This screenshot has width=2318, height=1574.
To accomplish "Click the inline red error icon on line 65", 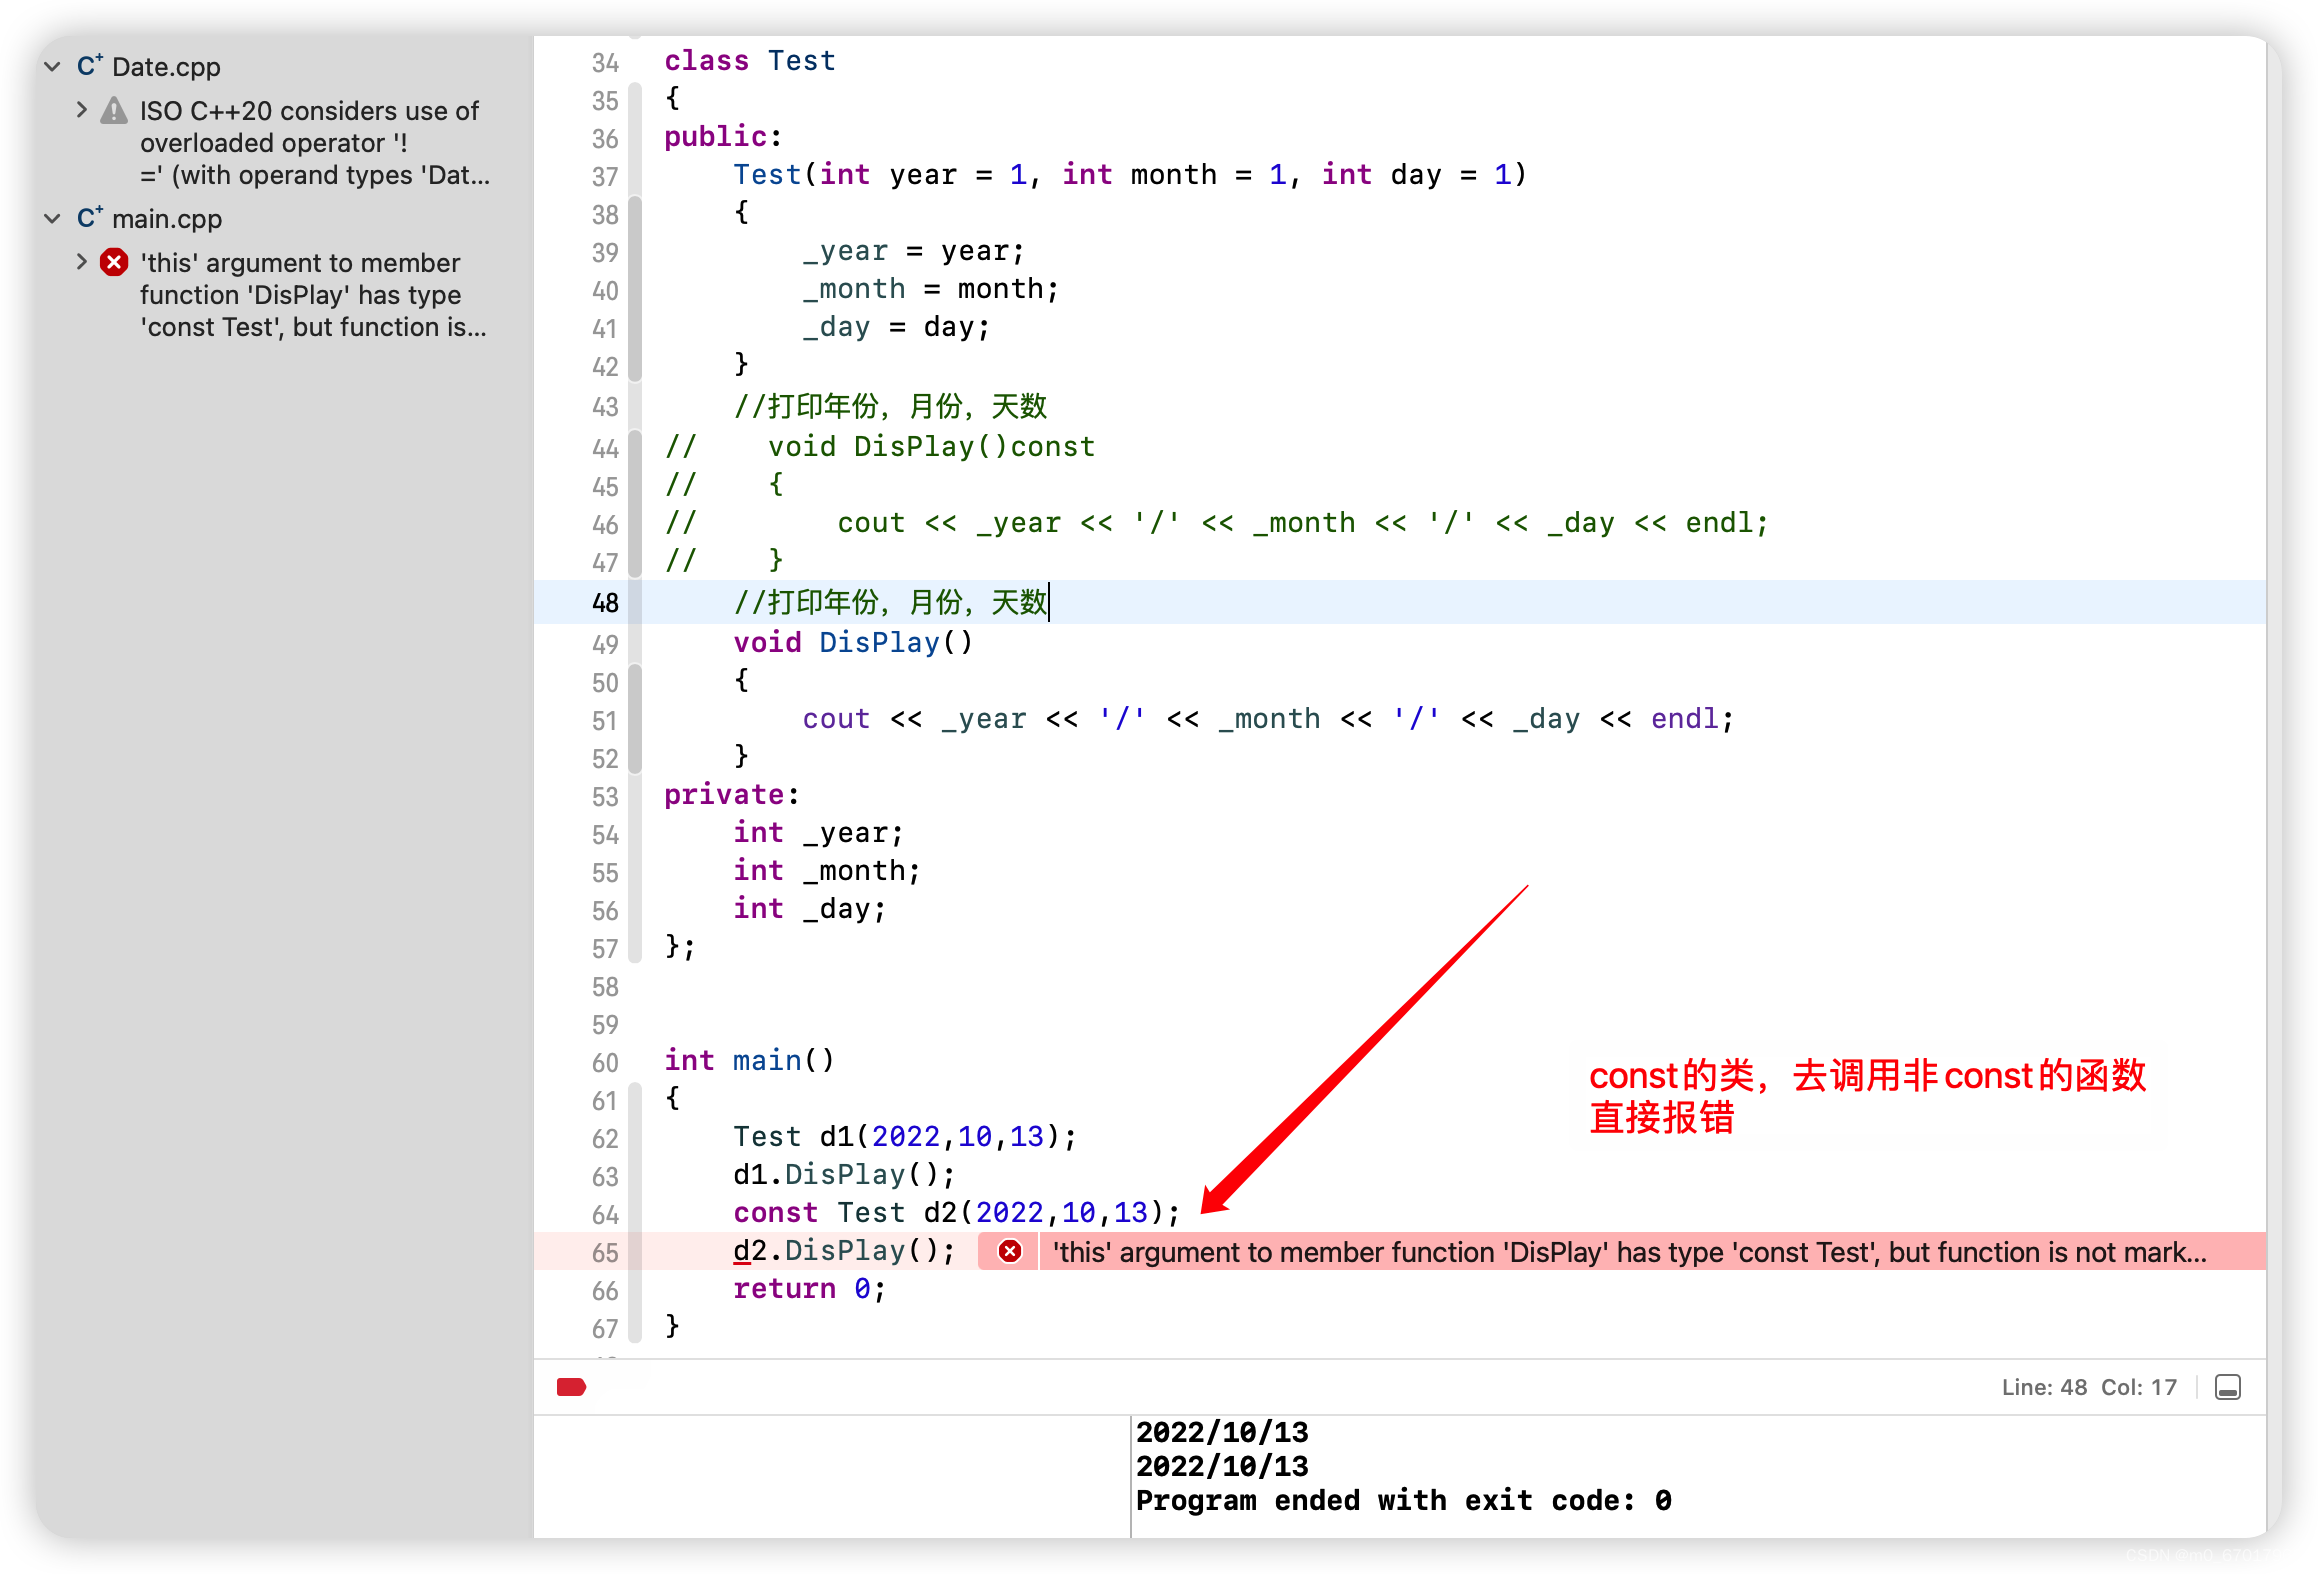I will 1010,1251.
